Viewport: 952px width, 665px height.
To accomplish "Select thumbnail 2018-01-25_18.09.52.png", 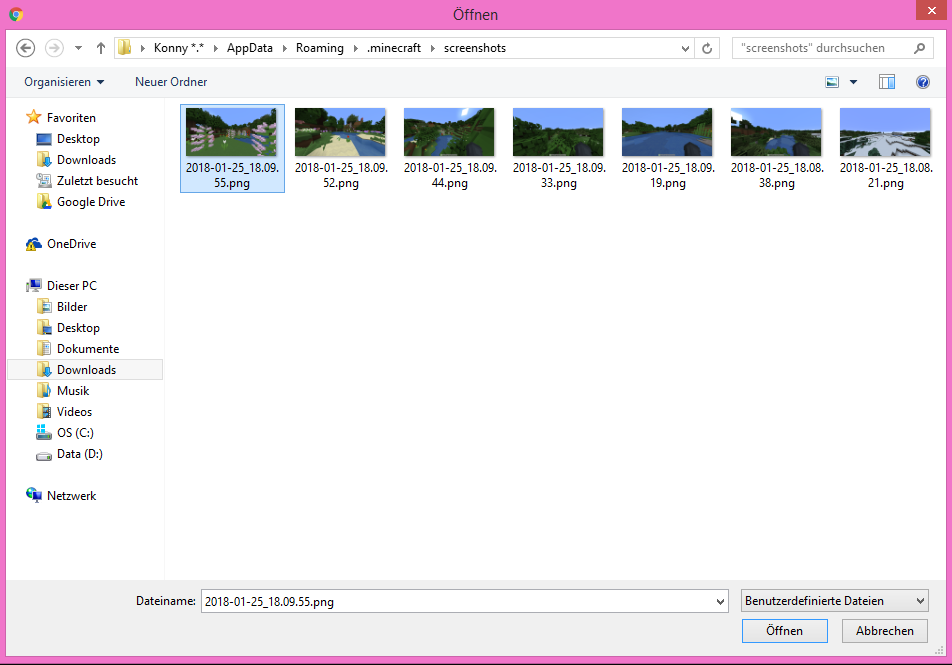I will (x=341, y=148).
